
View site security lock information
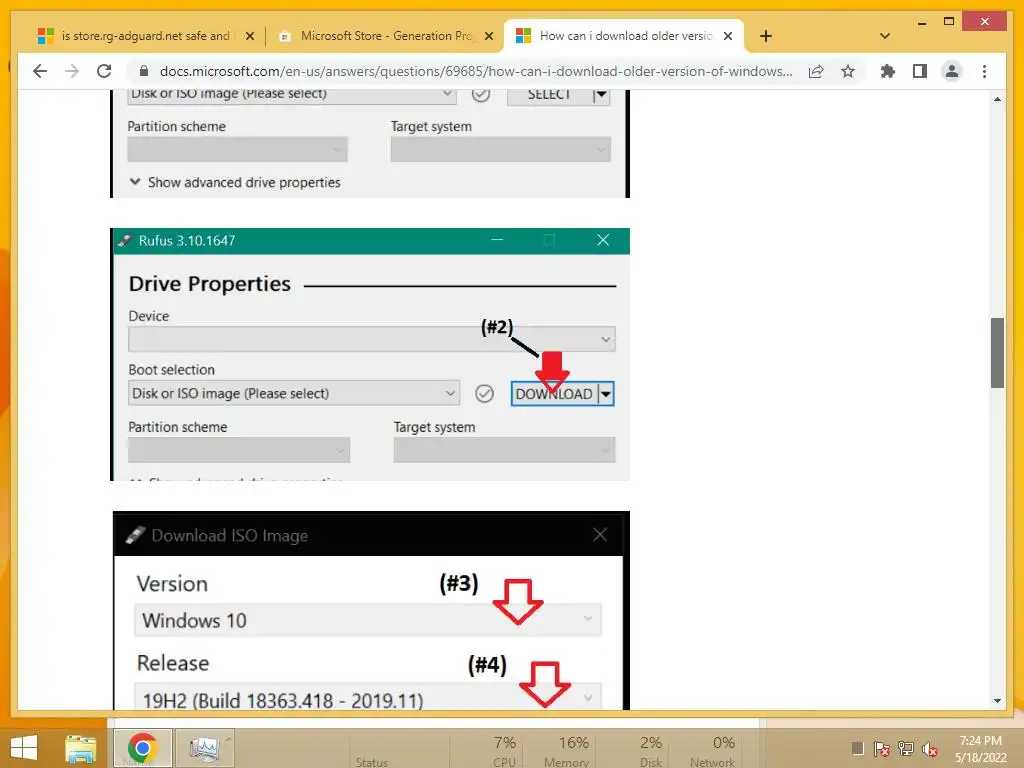[x=144, y=71]
